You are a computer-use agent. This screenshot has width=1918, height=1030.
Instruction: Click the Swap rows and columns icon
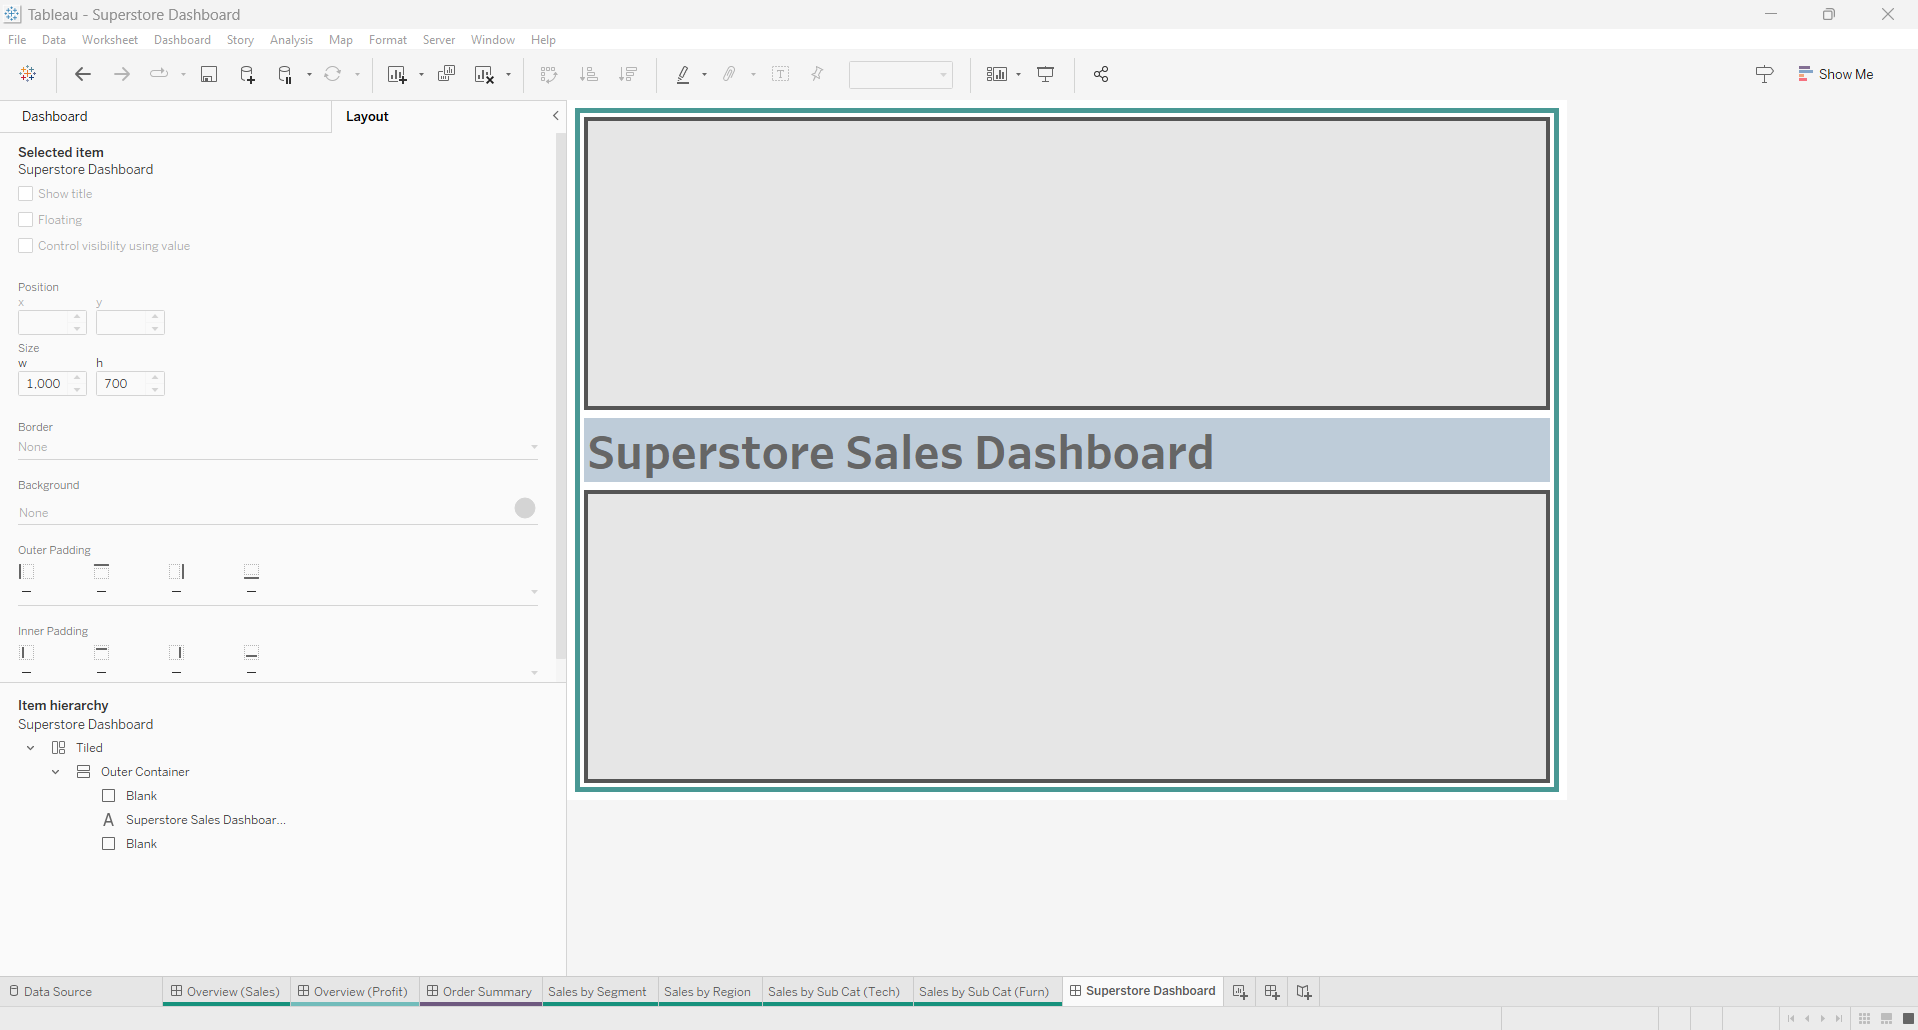[x=548, y=74]
